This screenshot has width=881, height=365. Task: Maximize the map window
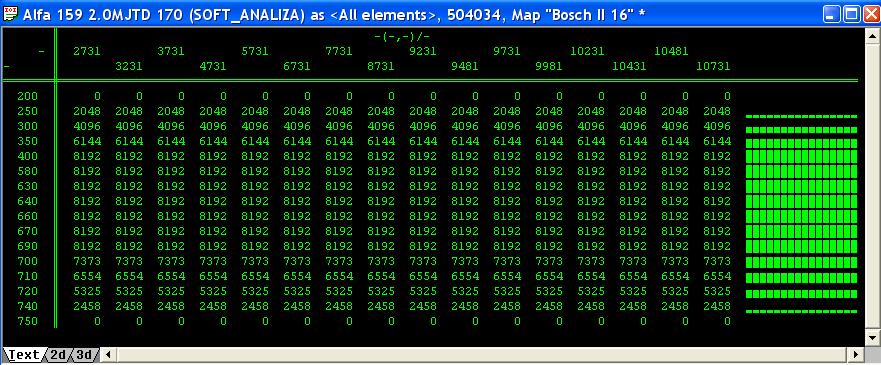click(x=850, y=14)
